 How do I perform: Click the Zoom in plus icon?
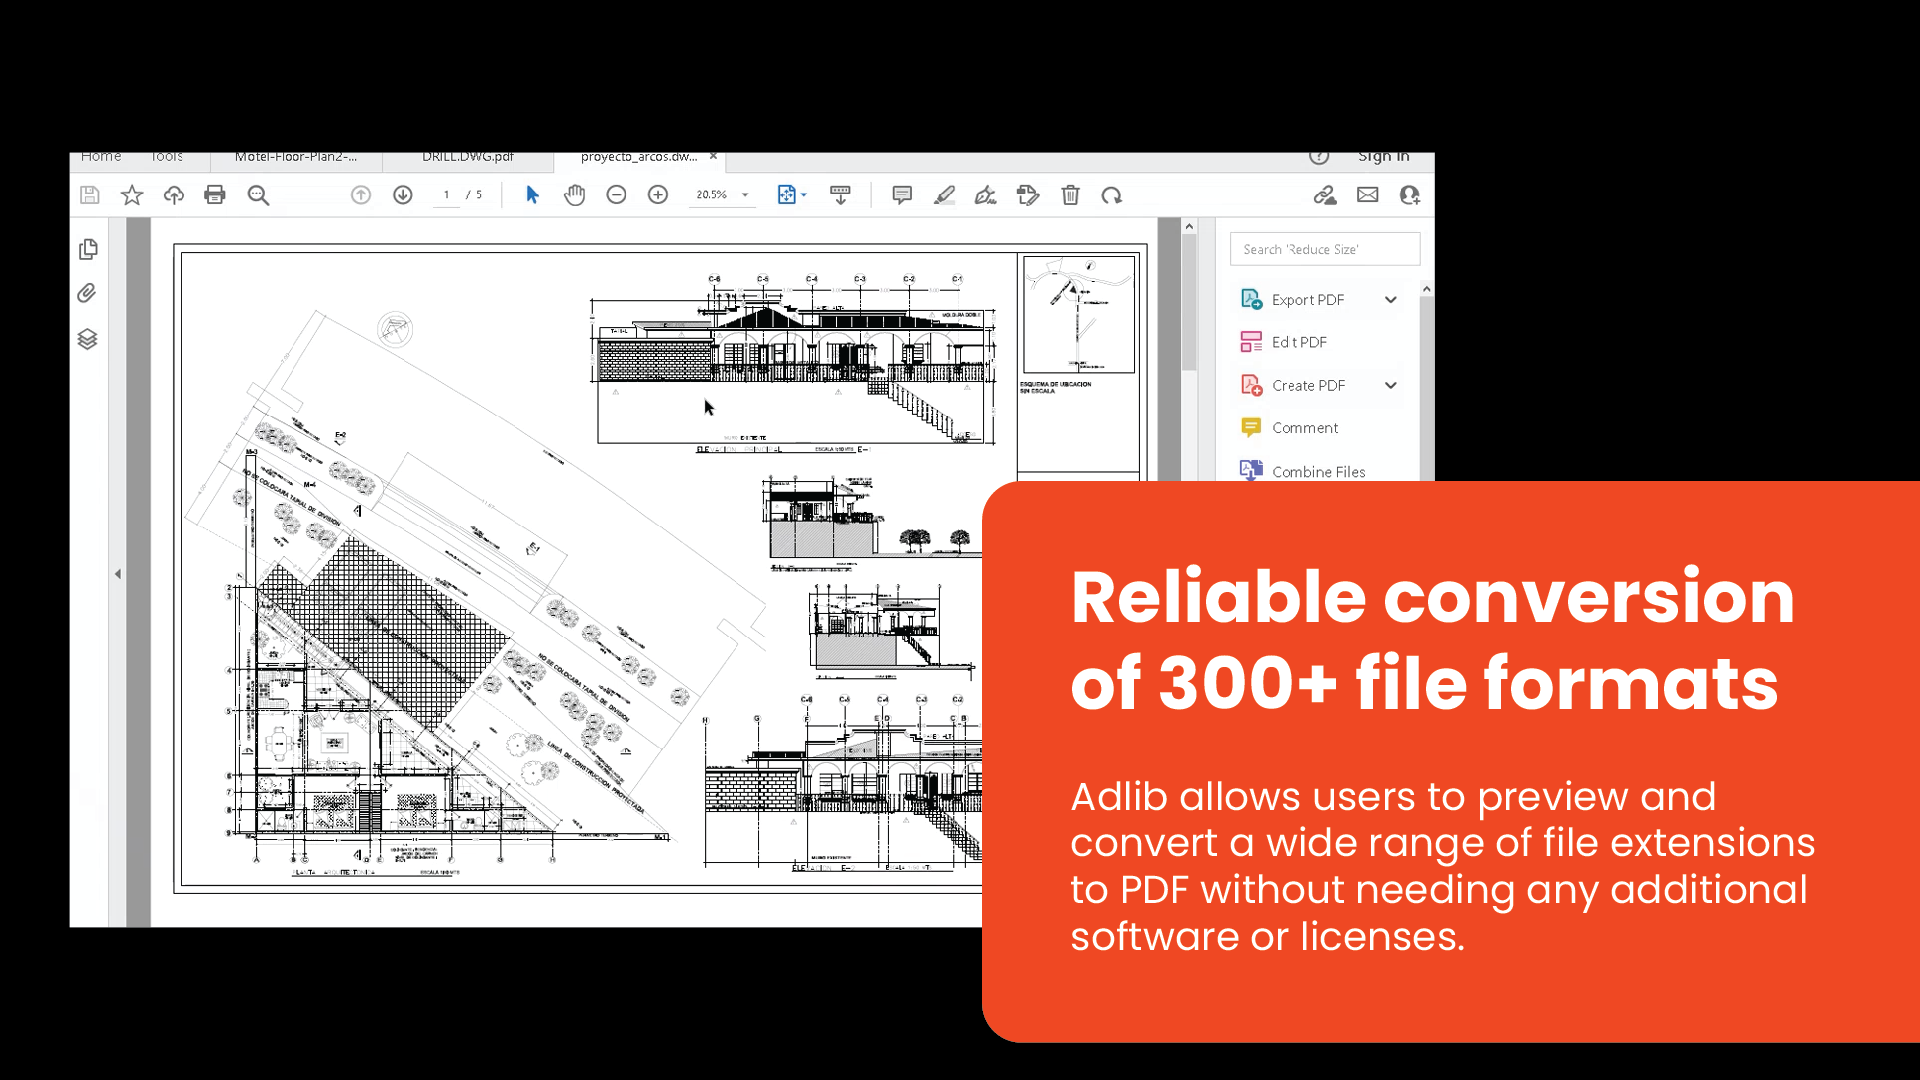pyautogui.click(x=658, y=195)
